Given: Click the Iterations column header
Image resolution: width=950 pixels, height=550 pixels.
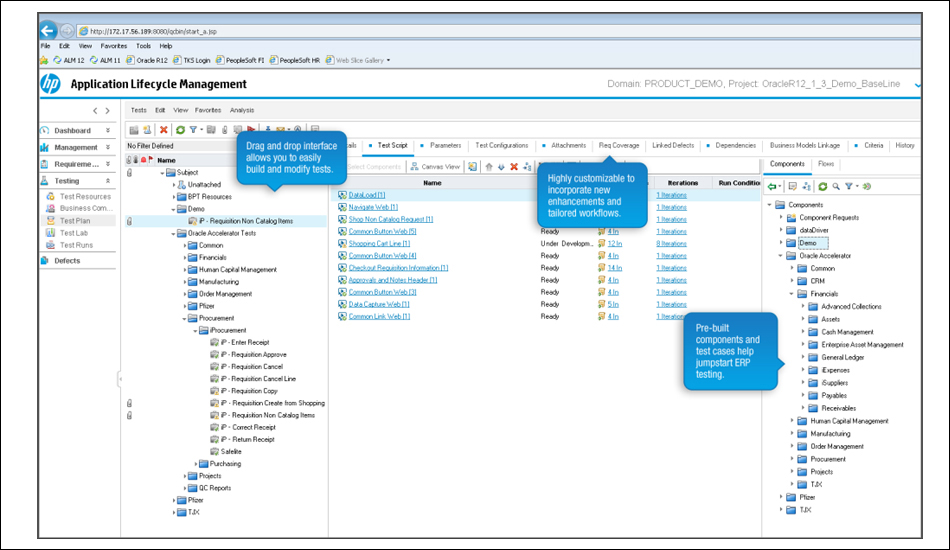Looking at the screenshot, I should (x=683, y=183).
